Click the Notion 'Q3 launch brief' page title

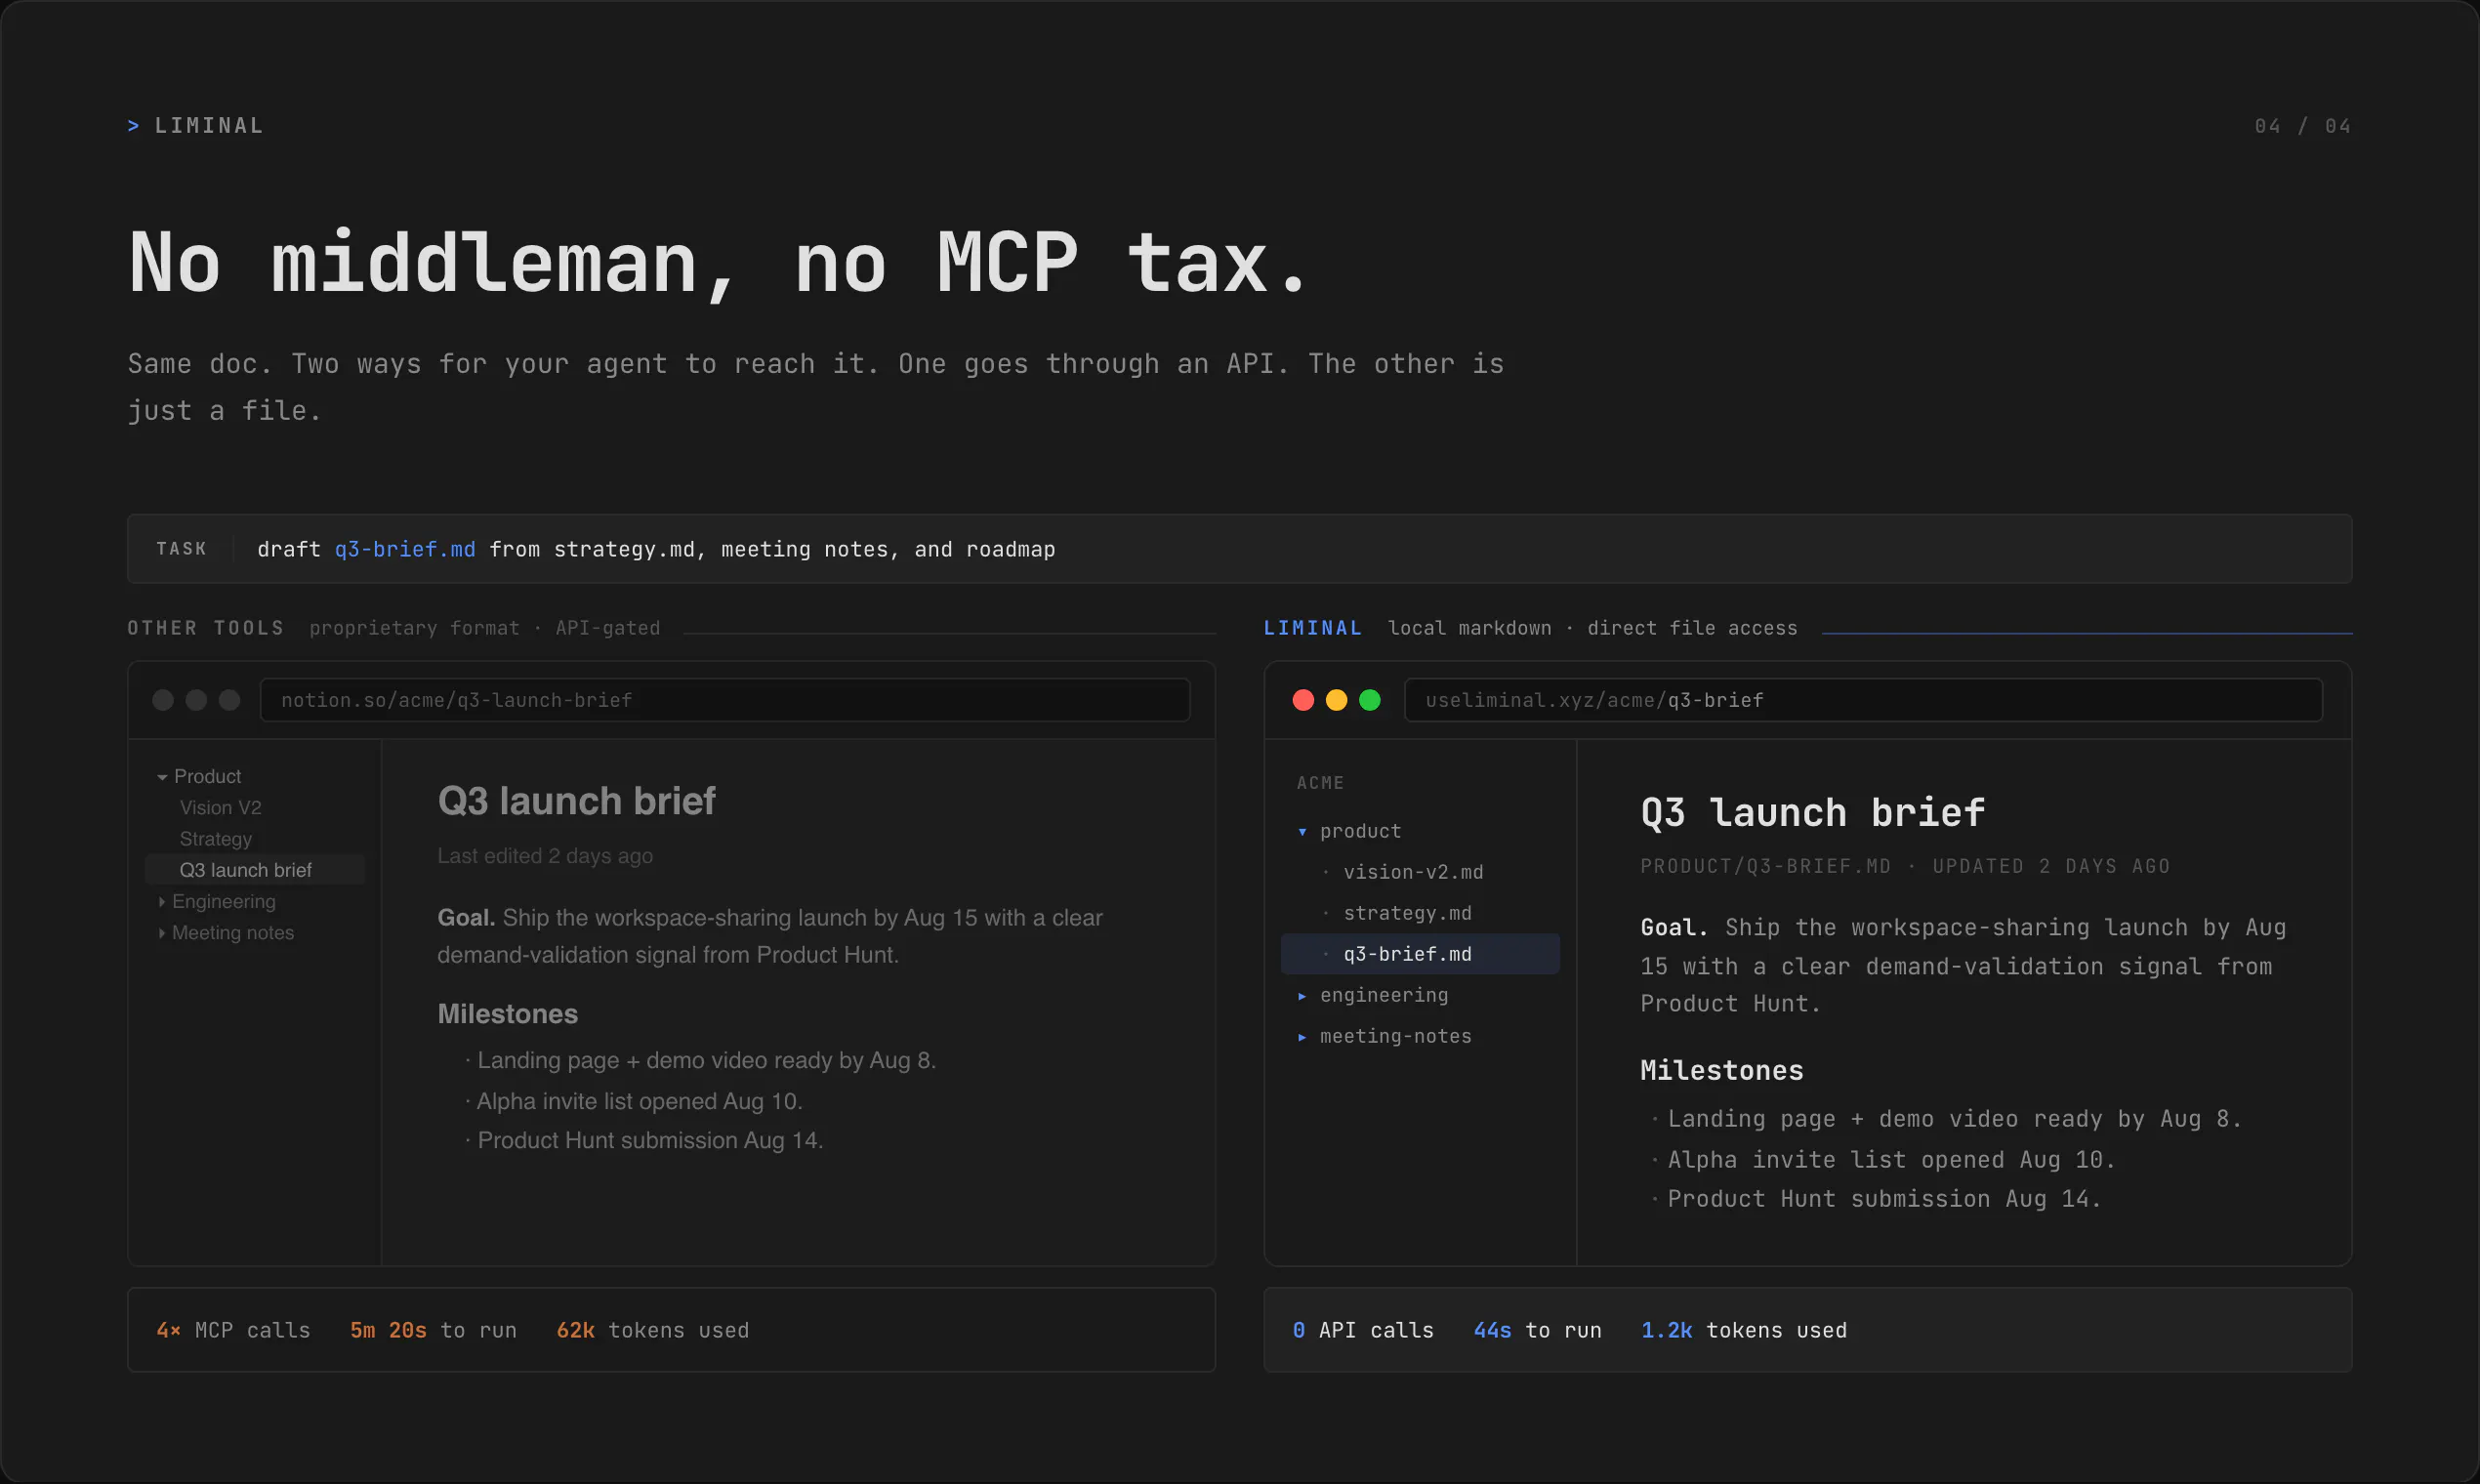pos(577,801)
